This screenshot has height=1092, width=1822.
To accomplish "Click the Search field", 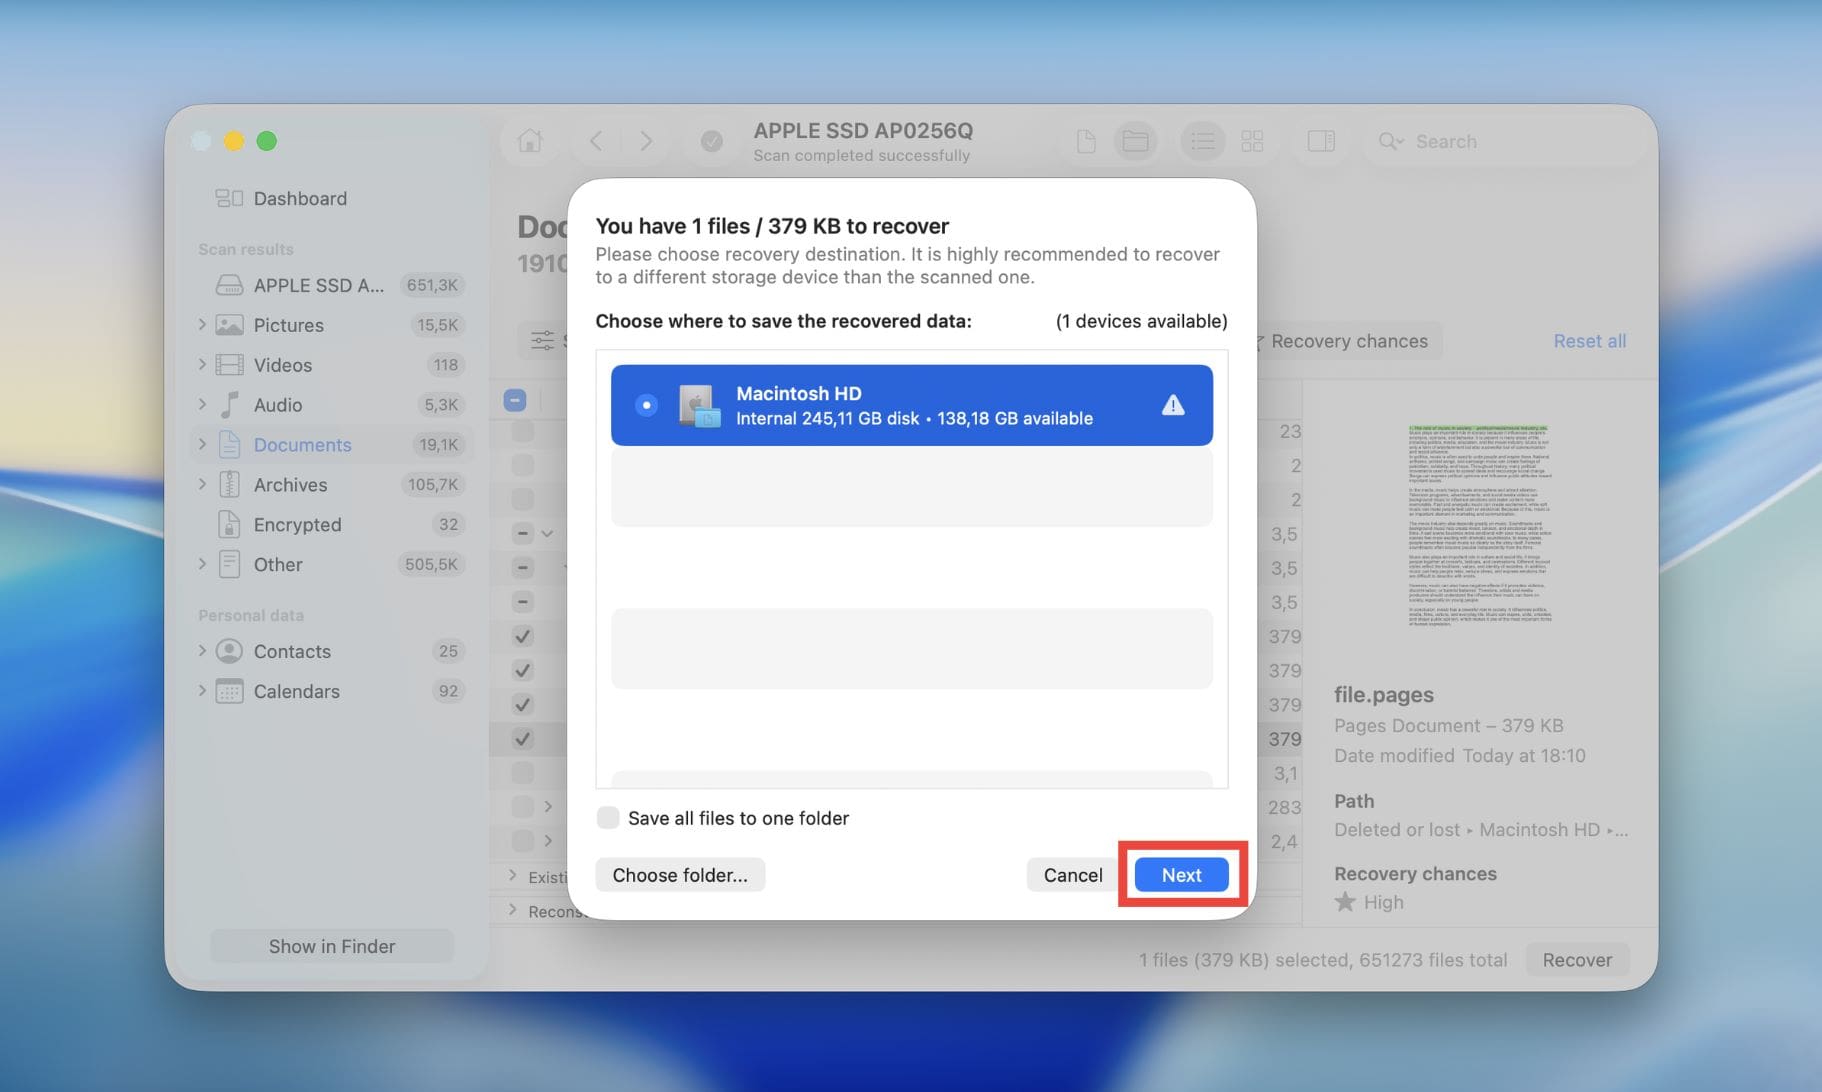I will pos(1505,141).
